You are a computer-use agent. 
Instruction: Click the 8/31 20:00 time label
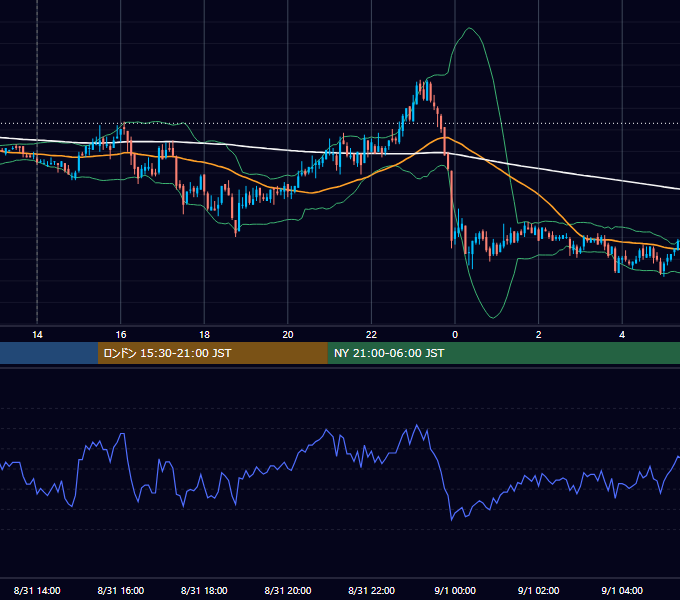click(x=288, y=590)
